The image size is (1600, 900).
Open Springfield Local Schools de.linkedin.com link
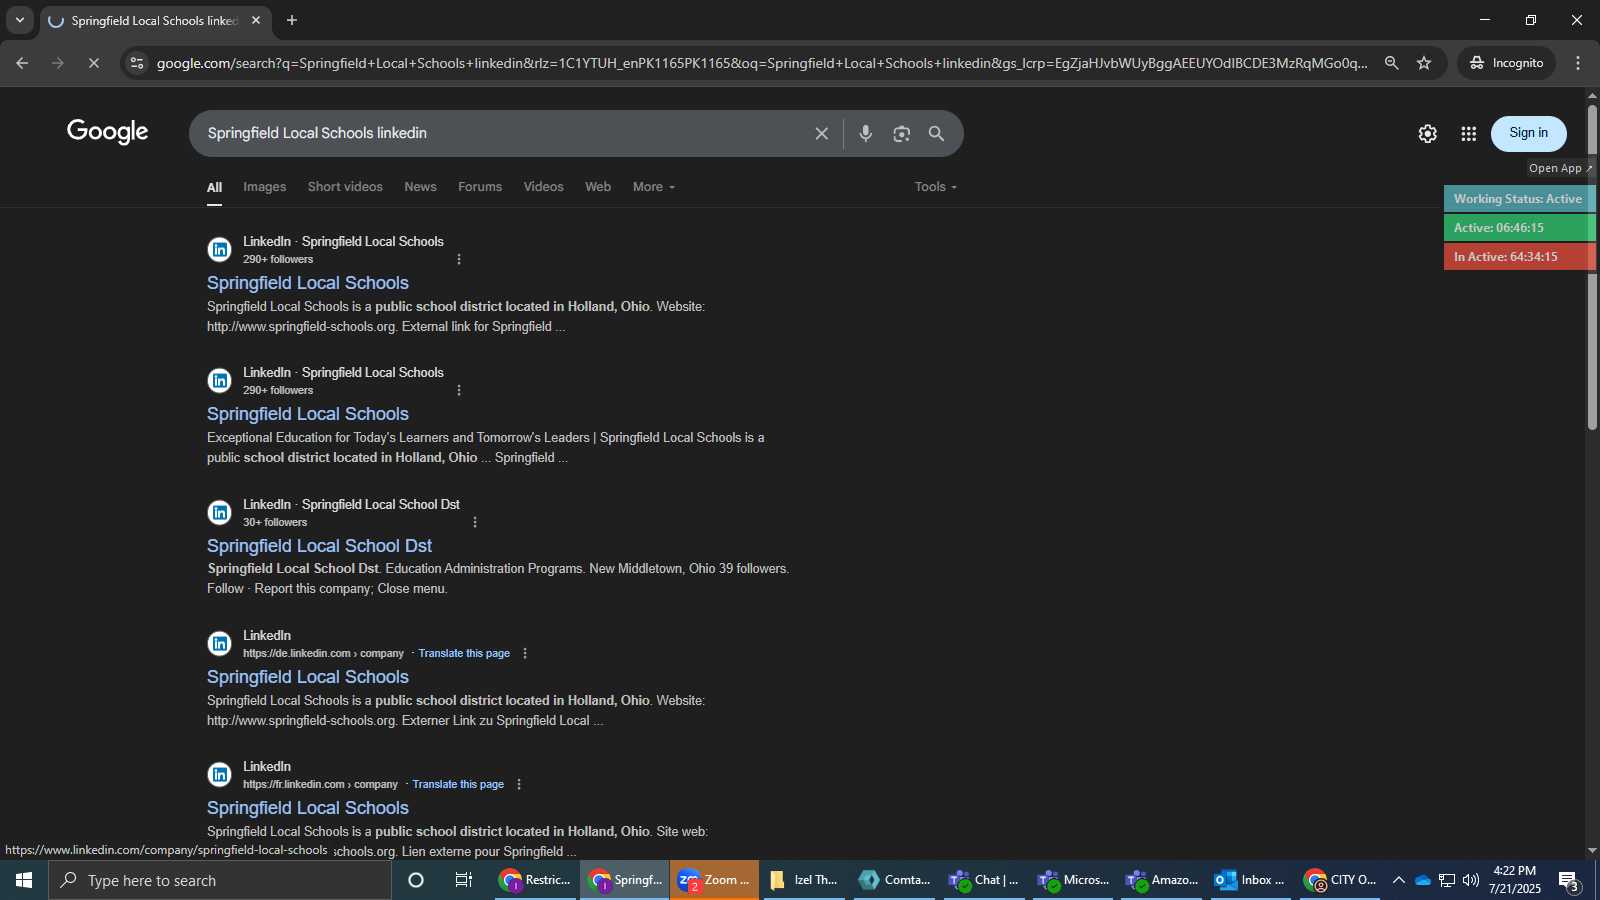point(308,677)
